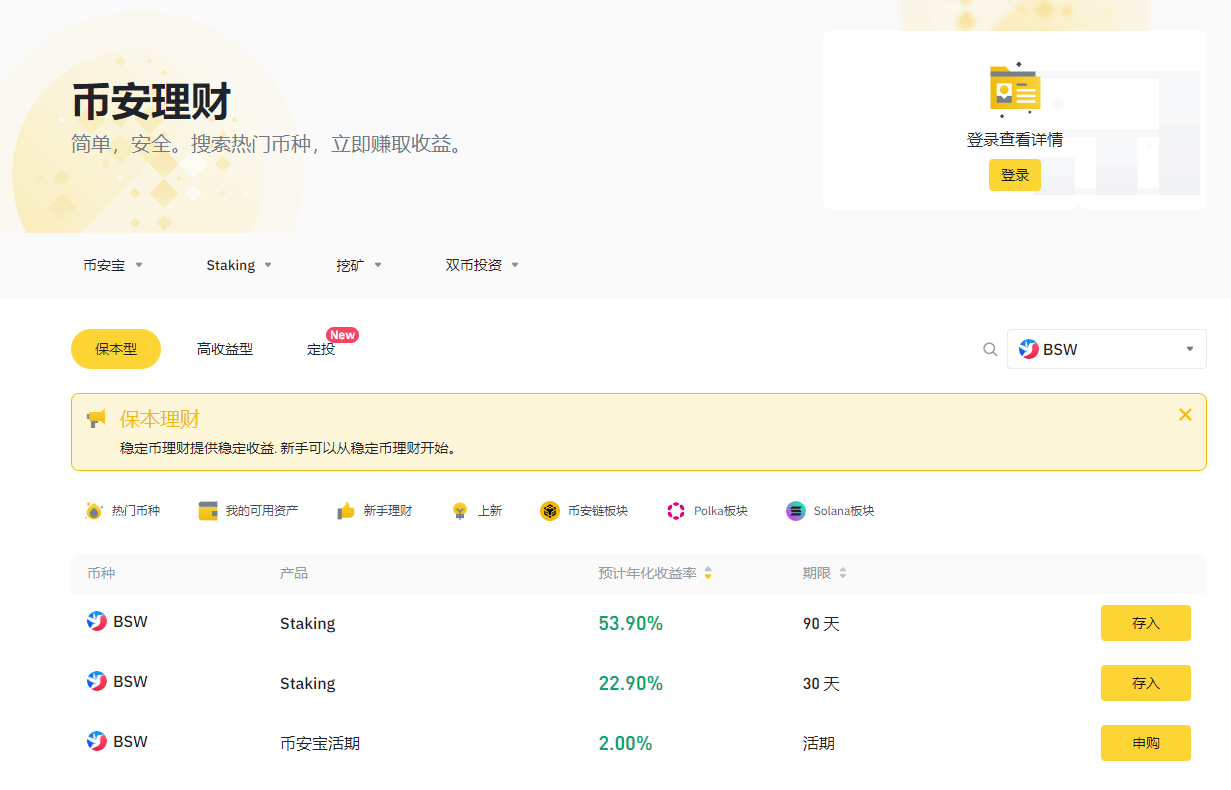Viewport: 1231px width, 790px height.
Task: Filter by Solana板块
Action: point(830,511)
